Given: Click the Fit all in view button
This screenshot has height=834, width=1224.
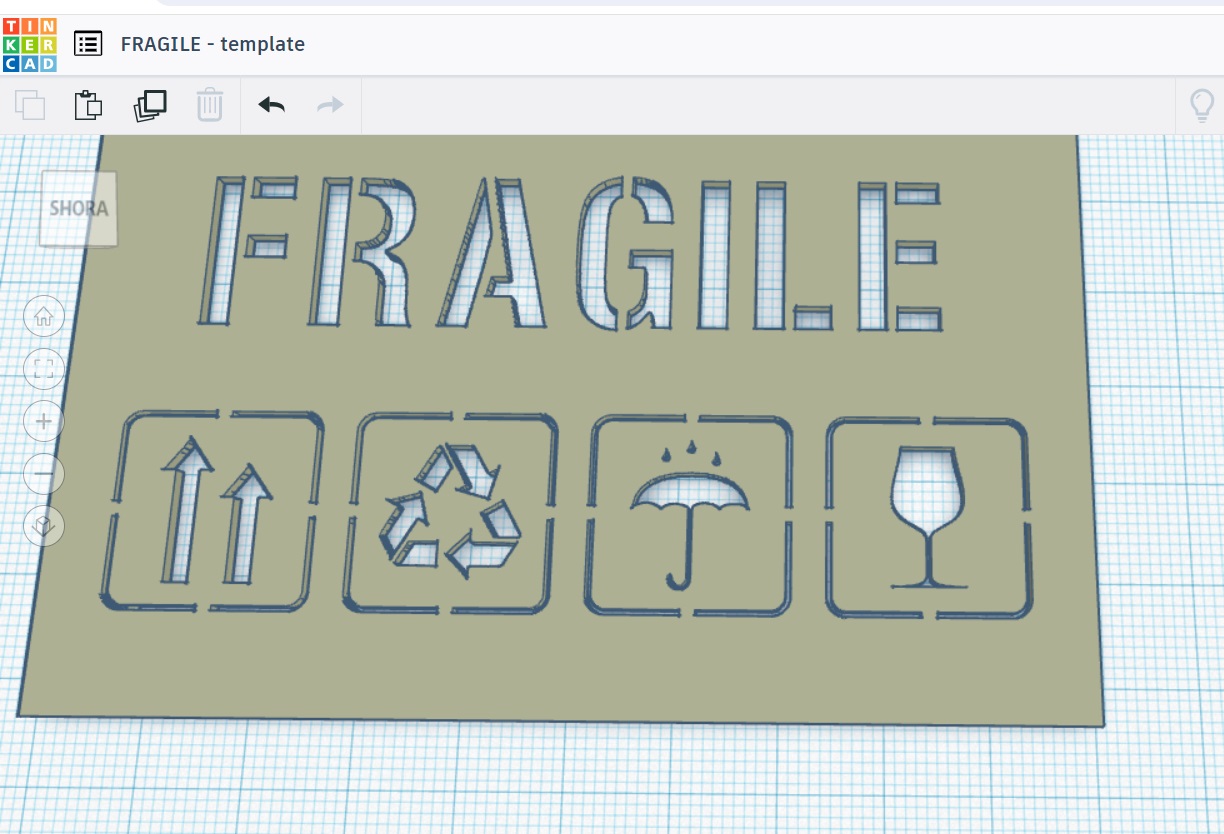Looking at the screenshot, I should coord(44,369).
